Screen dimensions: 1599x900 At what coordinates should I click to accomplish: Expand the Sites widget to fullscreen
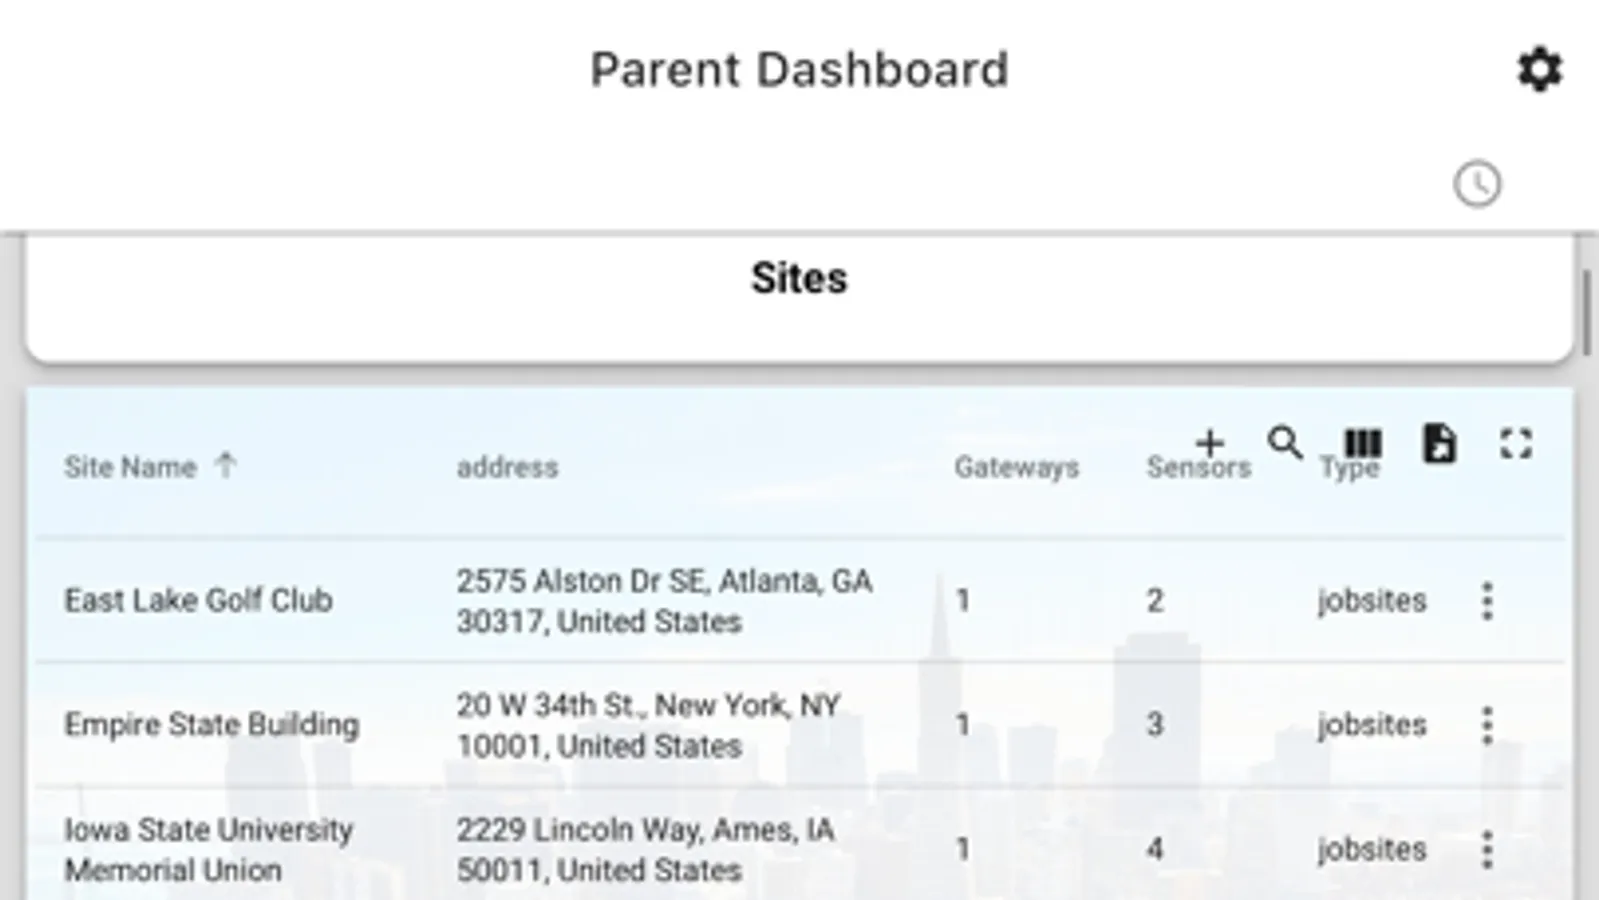coord(1516,444)
